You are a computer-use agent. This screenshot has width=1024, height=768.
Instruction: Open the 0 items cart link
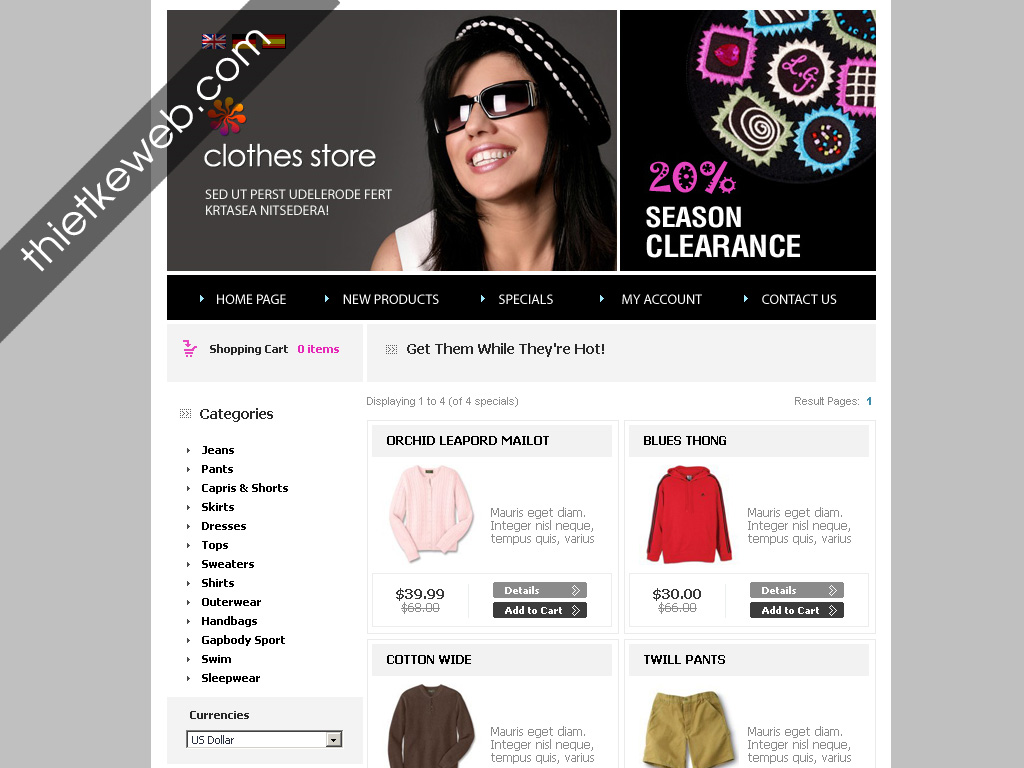(318, 349)
